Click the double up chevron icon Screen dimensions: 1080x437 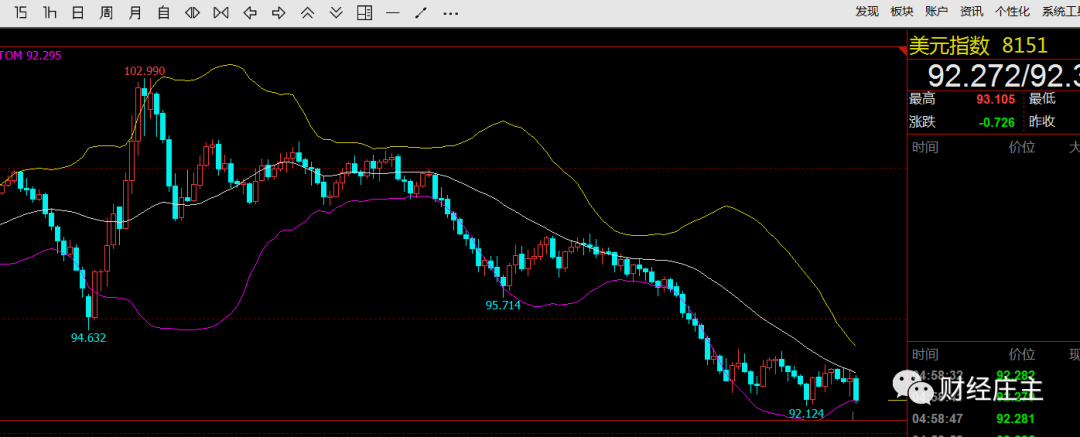click(307, 12)
